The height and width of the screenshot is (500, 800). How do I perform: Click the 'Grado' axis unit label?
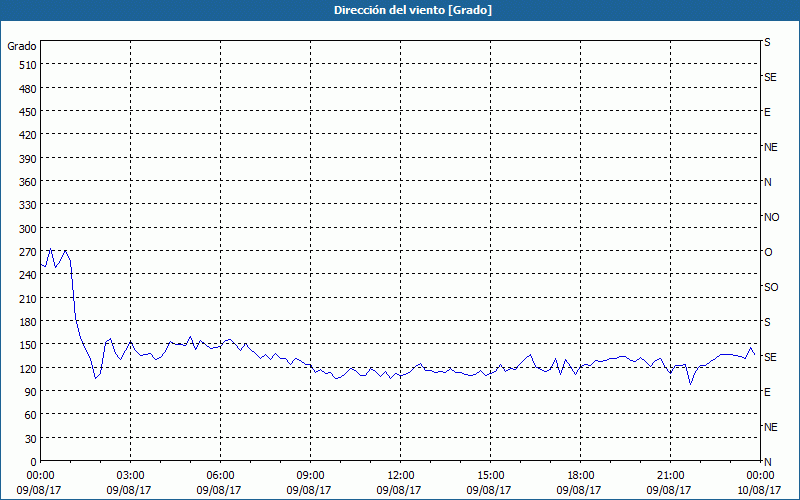(22, 46)
